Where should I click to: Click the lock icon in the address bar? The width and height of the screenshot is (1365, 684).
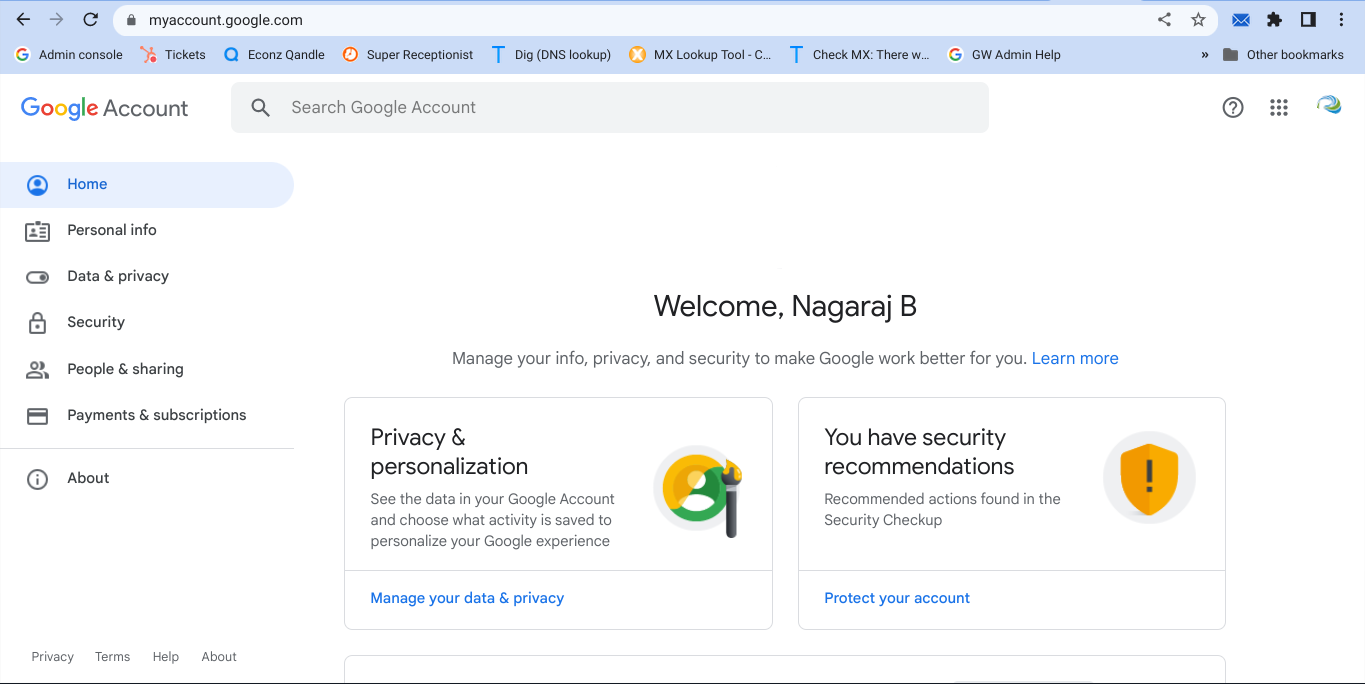pyautogui.click(x=131, y=20)
